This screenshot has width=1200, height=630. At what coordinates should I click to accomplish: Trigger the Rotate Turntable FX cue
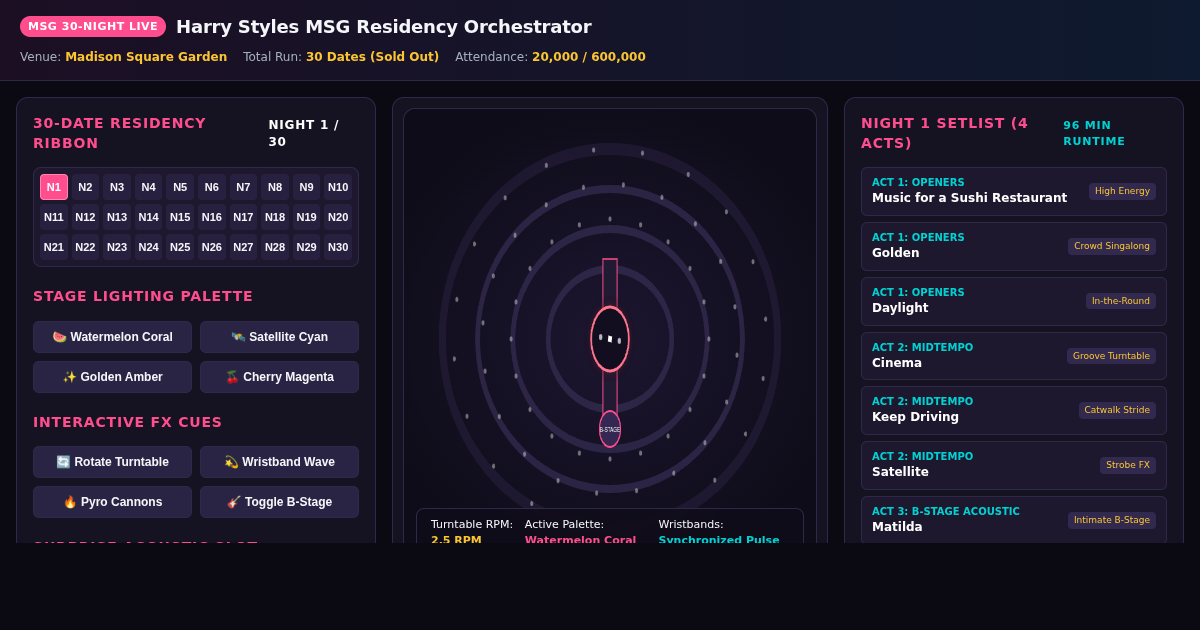[112, 462]
